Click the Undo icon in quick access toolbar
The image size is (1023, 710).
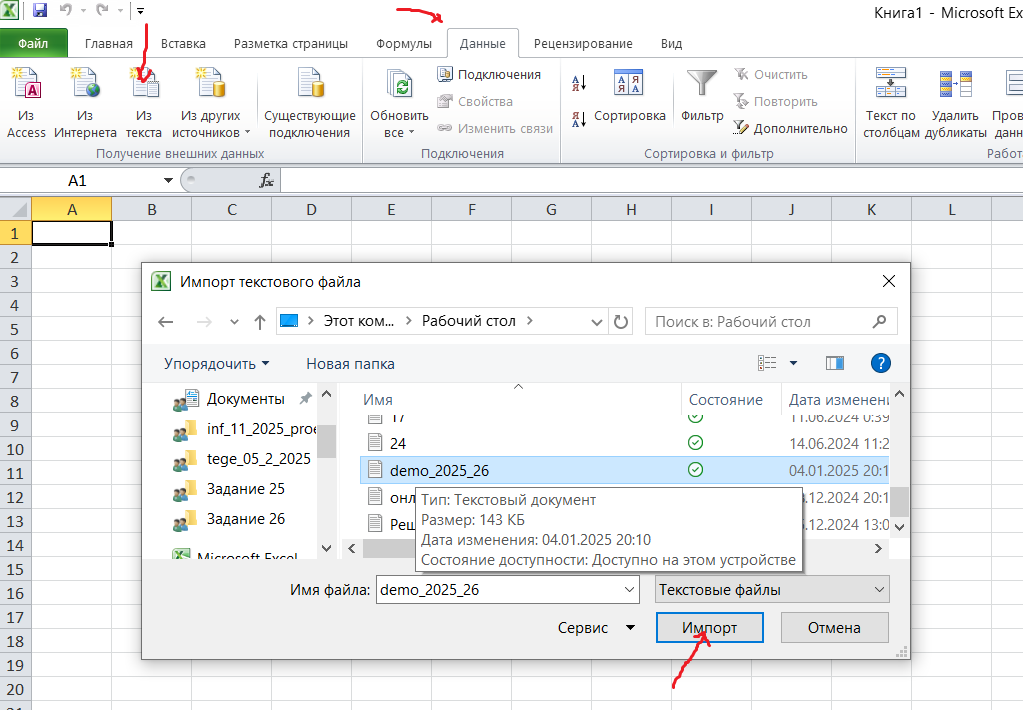65,10
